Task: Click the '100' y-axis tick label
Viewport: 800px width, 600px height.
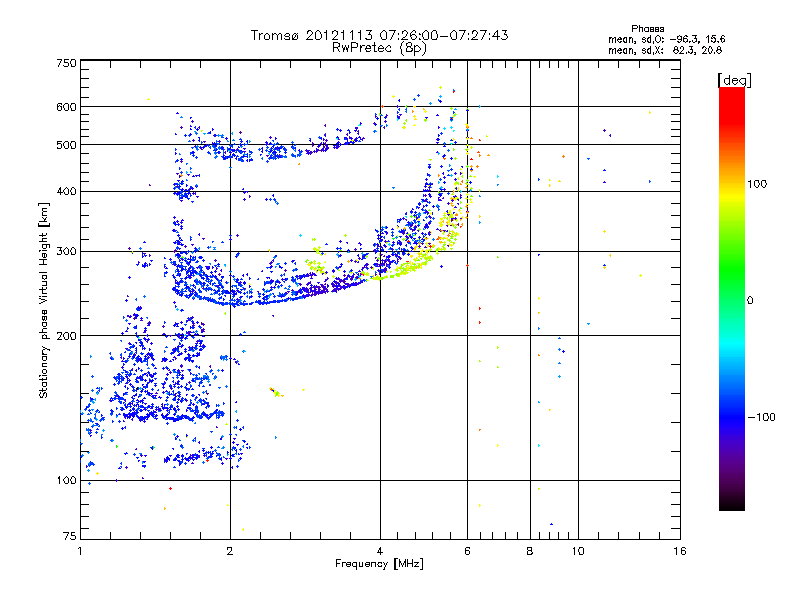Action: 66,481
